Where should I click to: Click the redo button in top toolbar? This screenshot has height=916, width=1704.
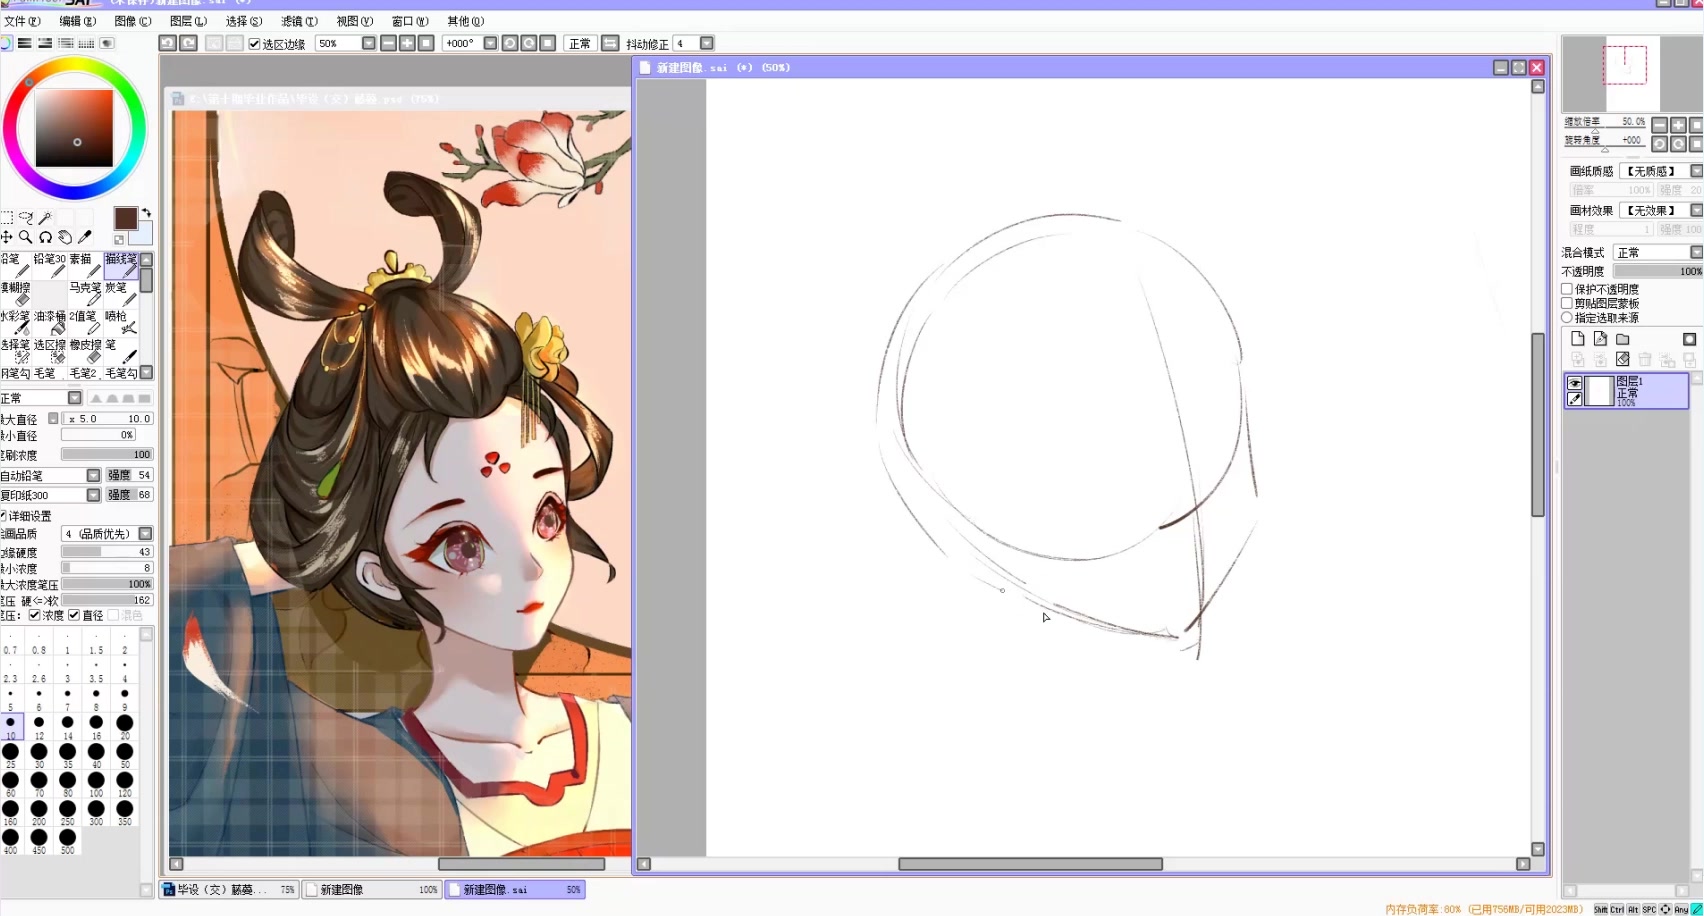click(x=188, y=43)
